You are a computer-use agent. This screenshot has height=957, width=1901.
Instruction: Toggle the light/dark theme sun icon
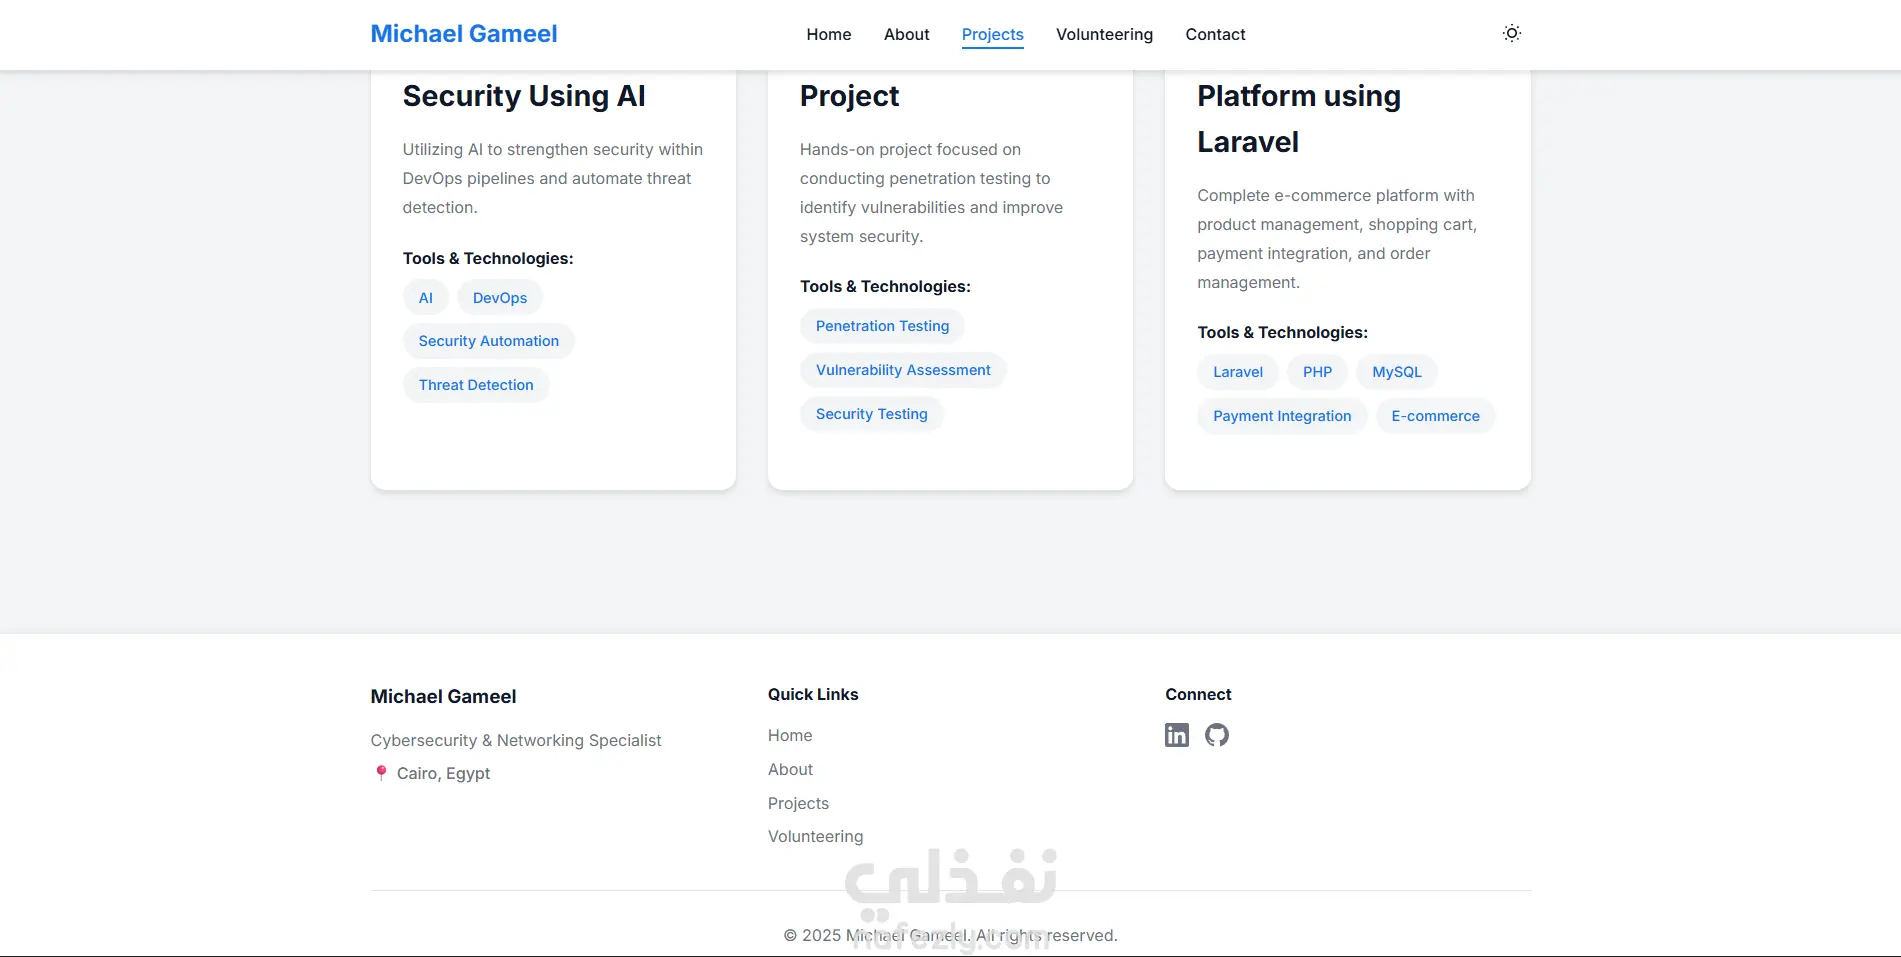[x=1511, y=34]
